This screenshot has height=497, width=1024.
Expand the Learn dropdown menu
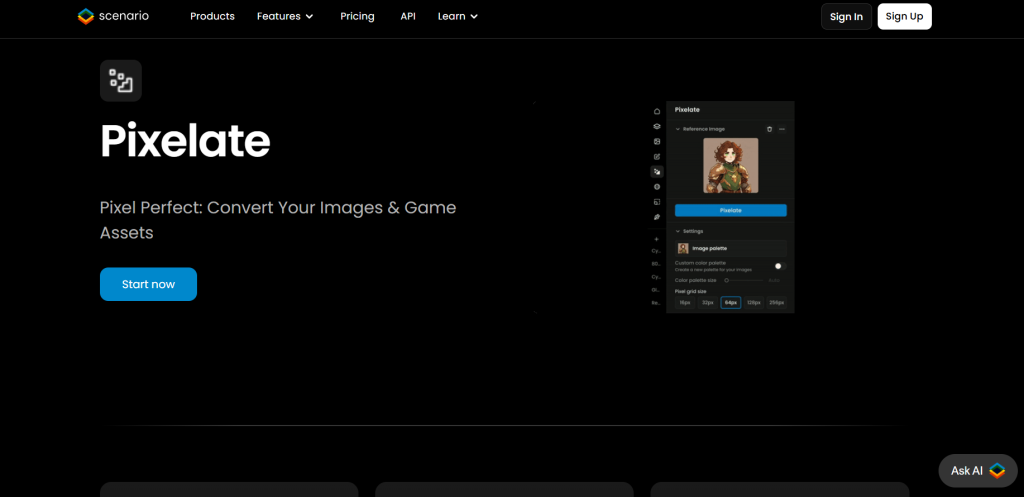(458, 16)
